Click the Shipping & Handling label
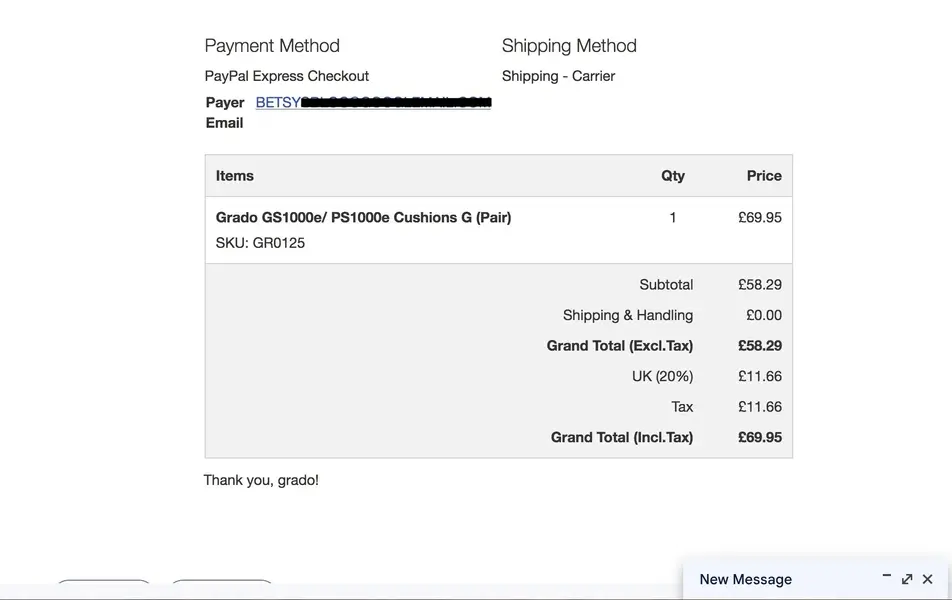The image size is (952, 600). 628,315
